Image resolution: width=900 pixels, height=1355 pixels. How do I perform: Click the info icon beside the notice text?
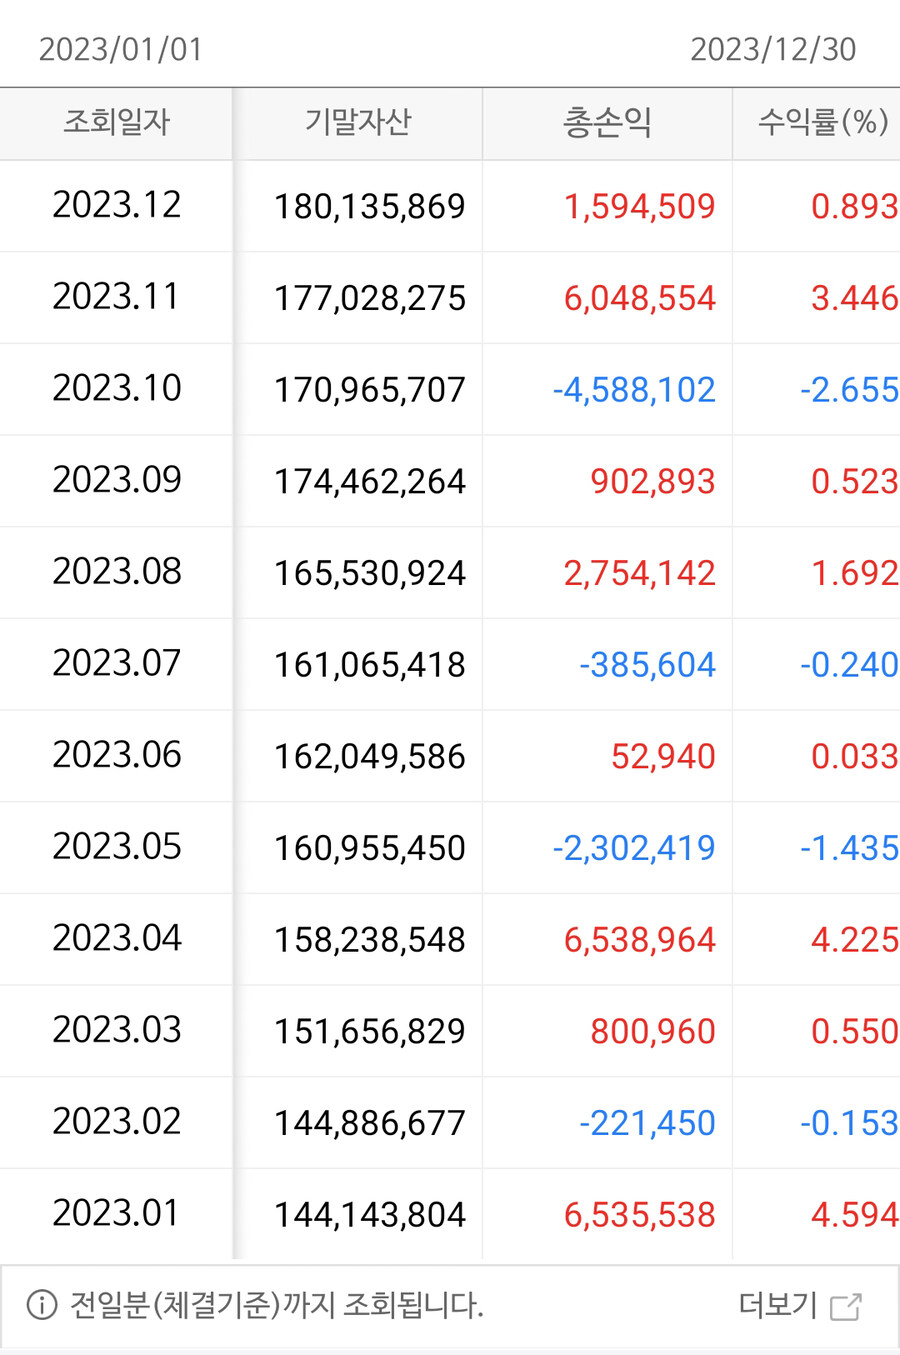click(x=42, y=1305)
